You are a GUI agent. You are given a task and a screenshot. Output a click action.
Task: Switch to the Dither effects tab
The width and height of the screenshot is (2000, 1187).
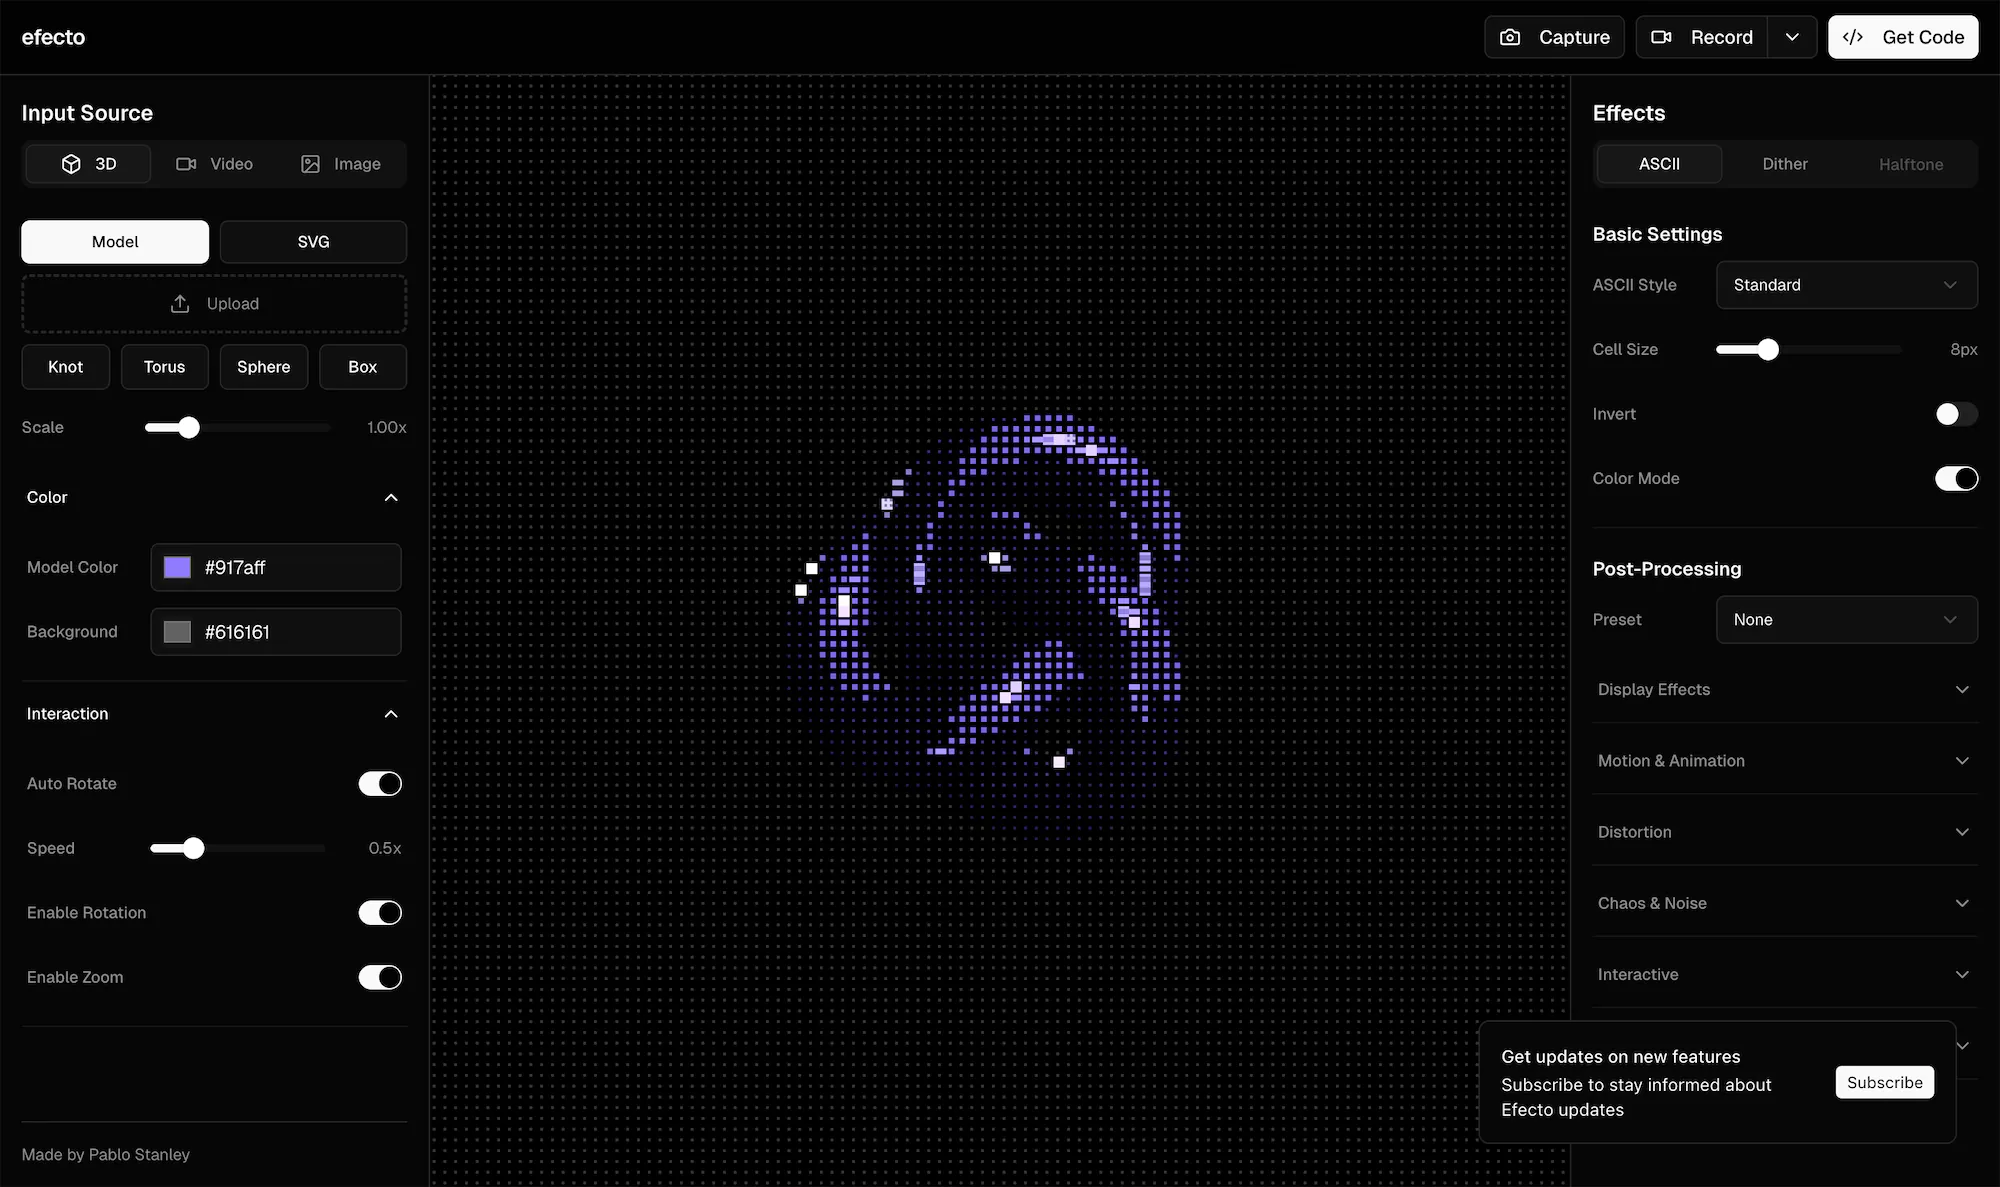click(1784, 164)
